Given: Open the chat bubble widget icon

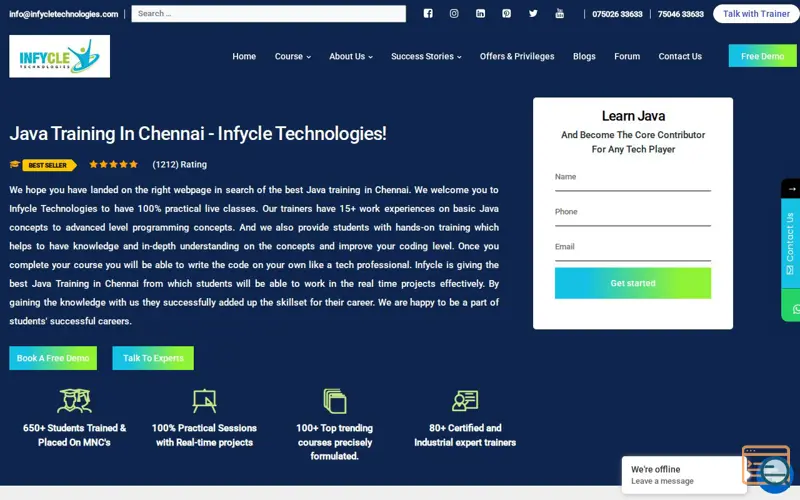Looking at the screenshot, I should pos(775,473).
